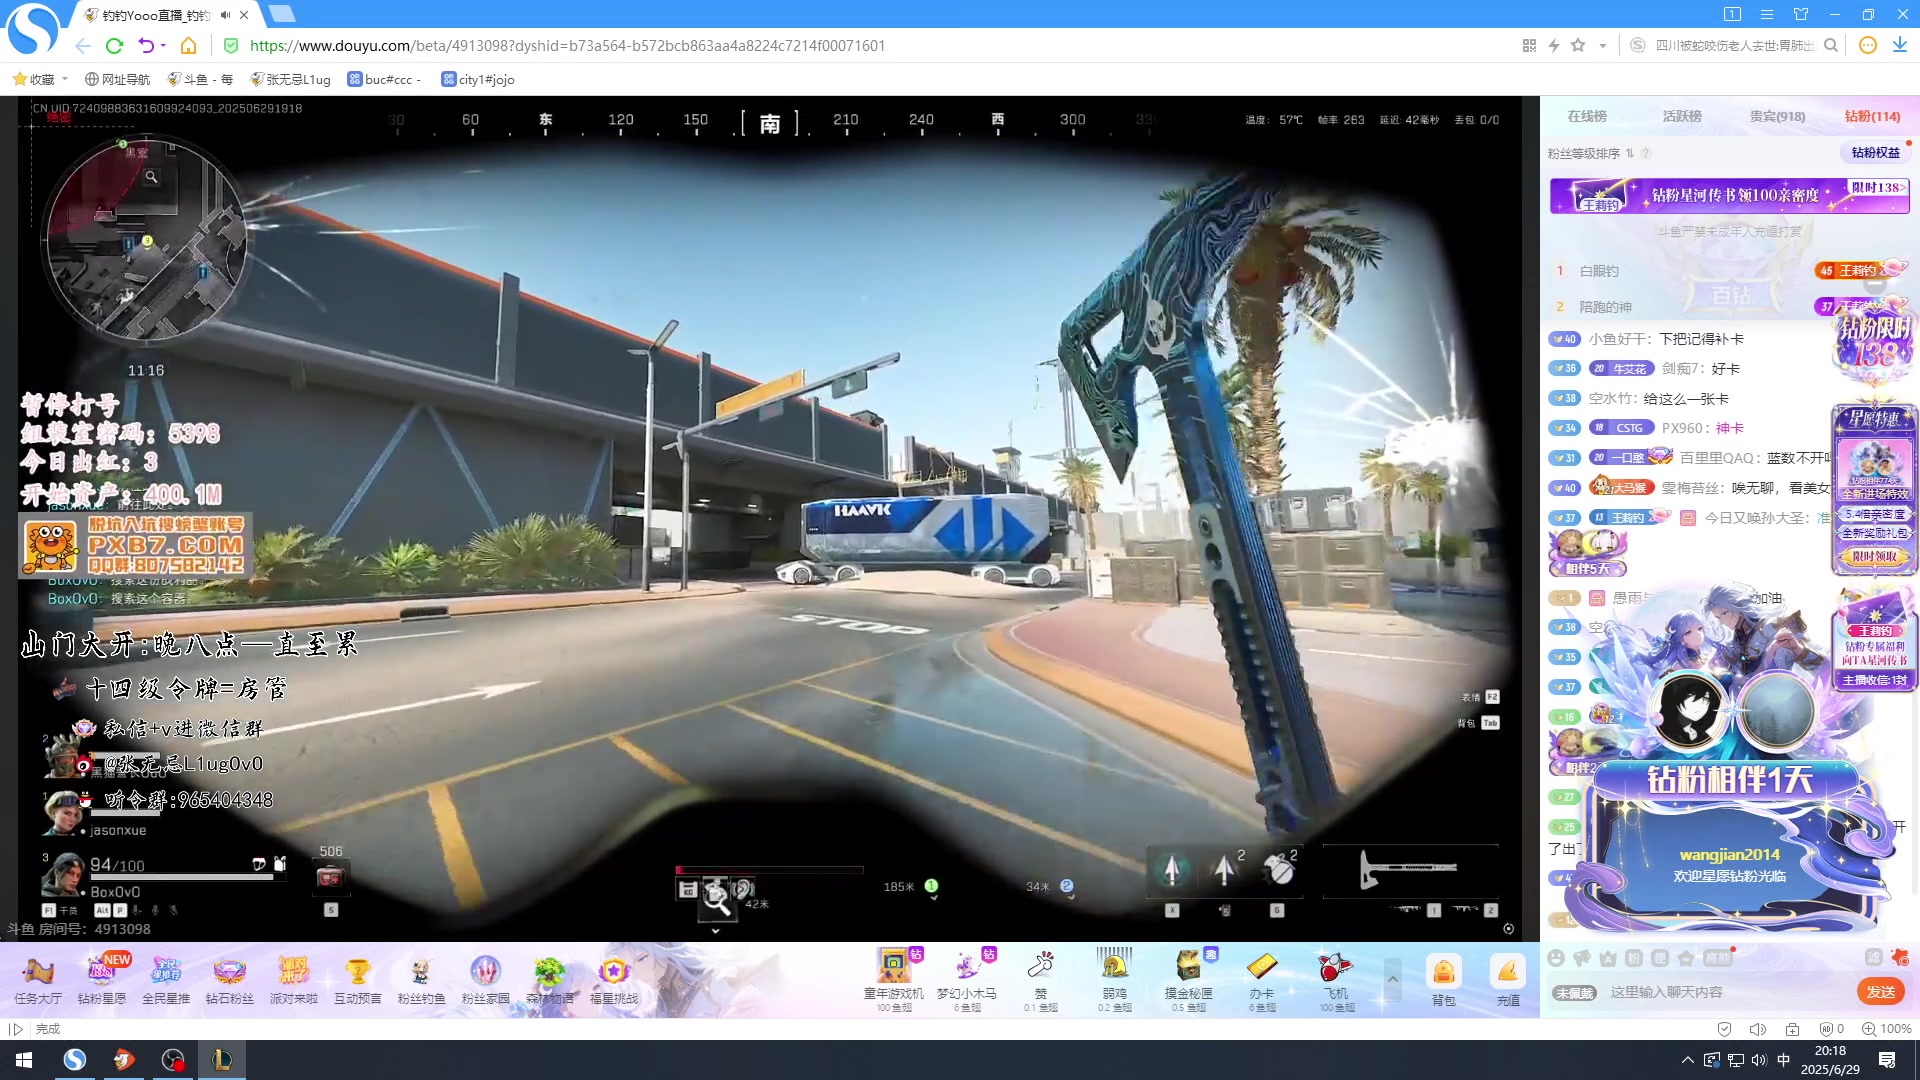
Task: Toggle browser sound icon in status bar
Action: (1758, 1029)
